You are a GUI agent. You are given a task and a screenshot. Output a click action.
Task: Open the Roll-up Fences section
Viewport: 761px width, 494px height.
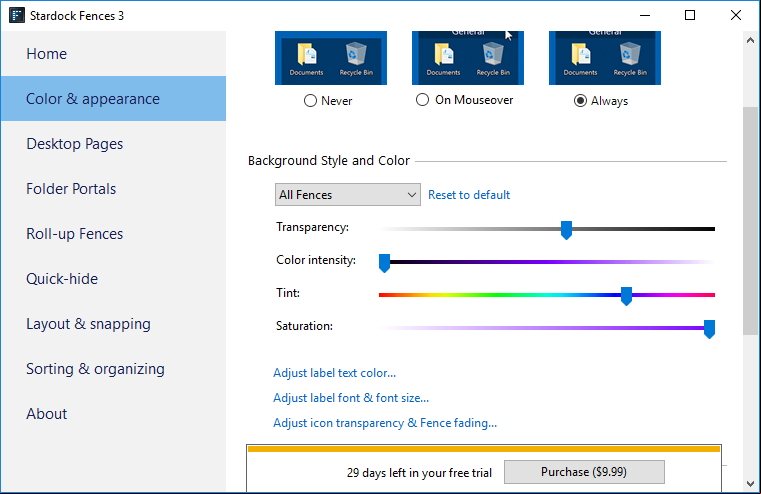click(114, 233)
